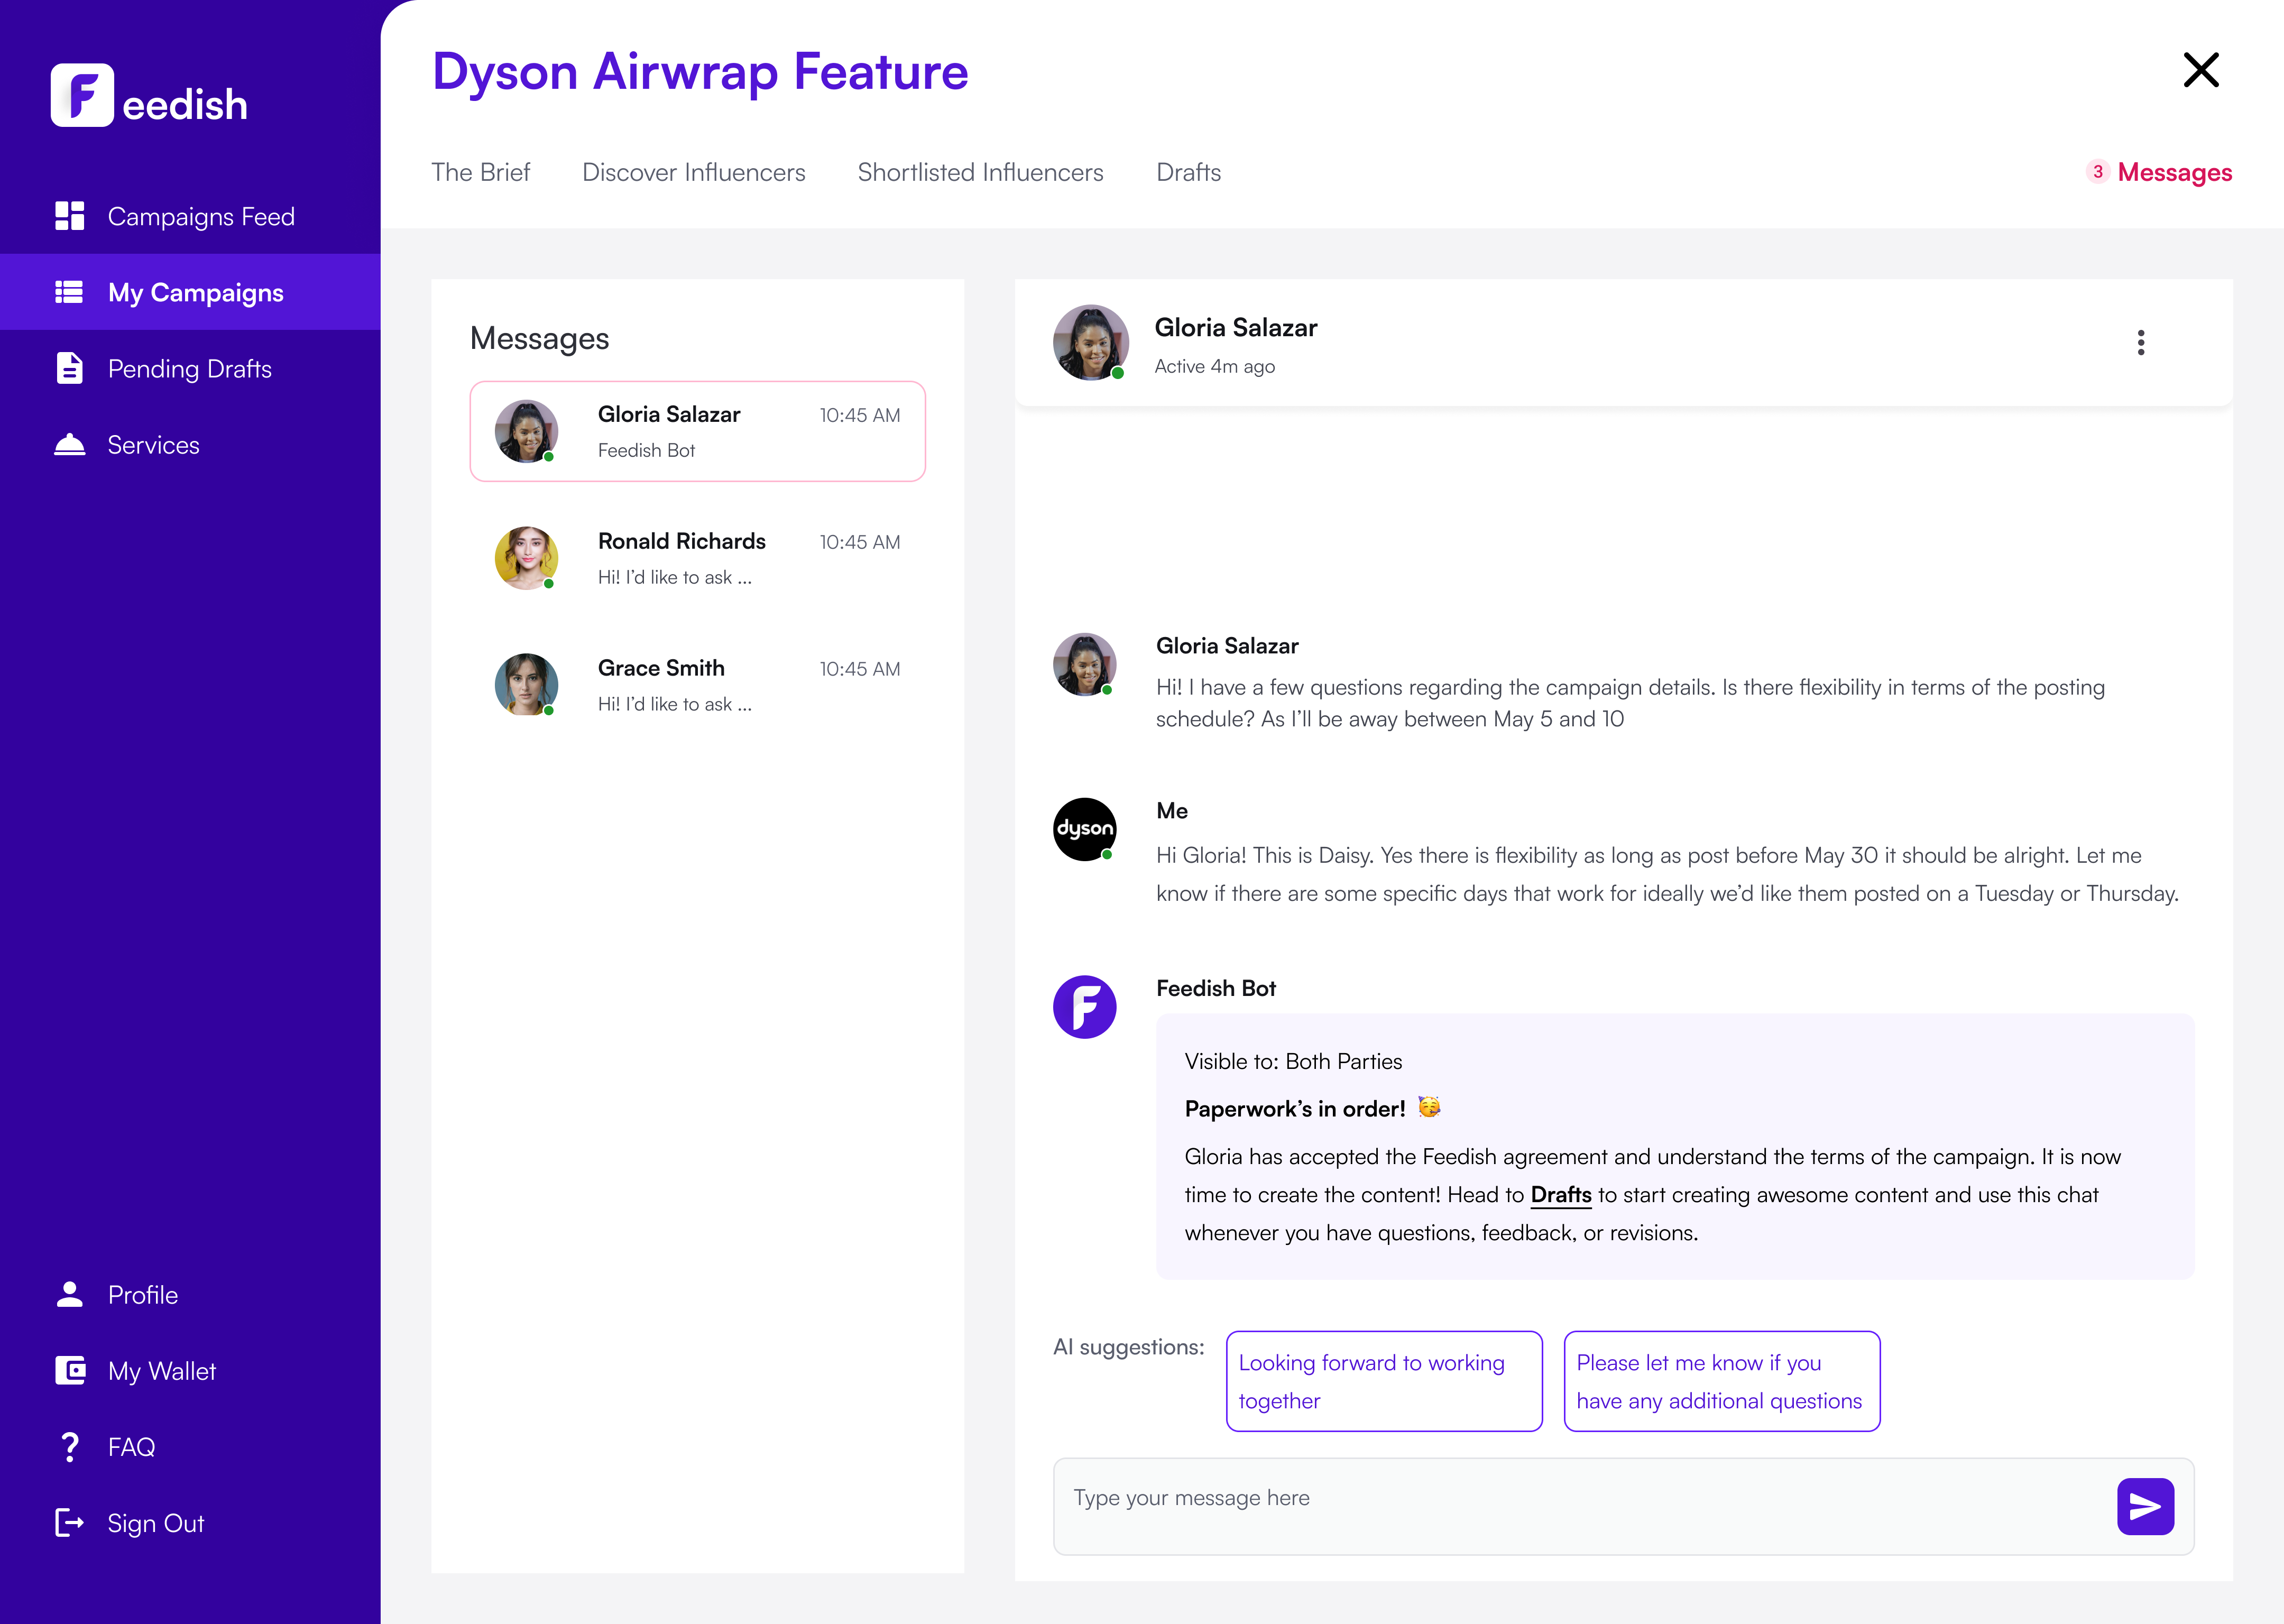Click the My Campaigns list icon

69,292
